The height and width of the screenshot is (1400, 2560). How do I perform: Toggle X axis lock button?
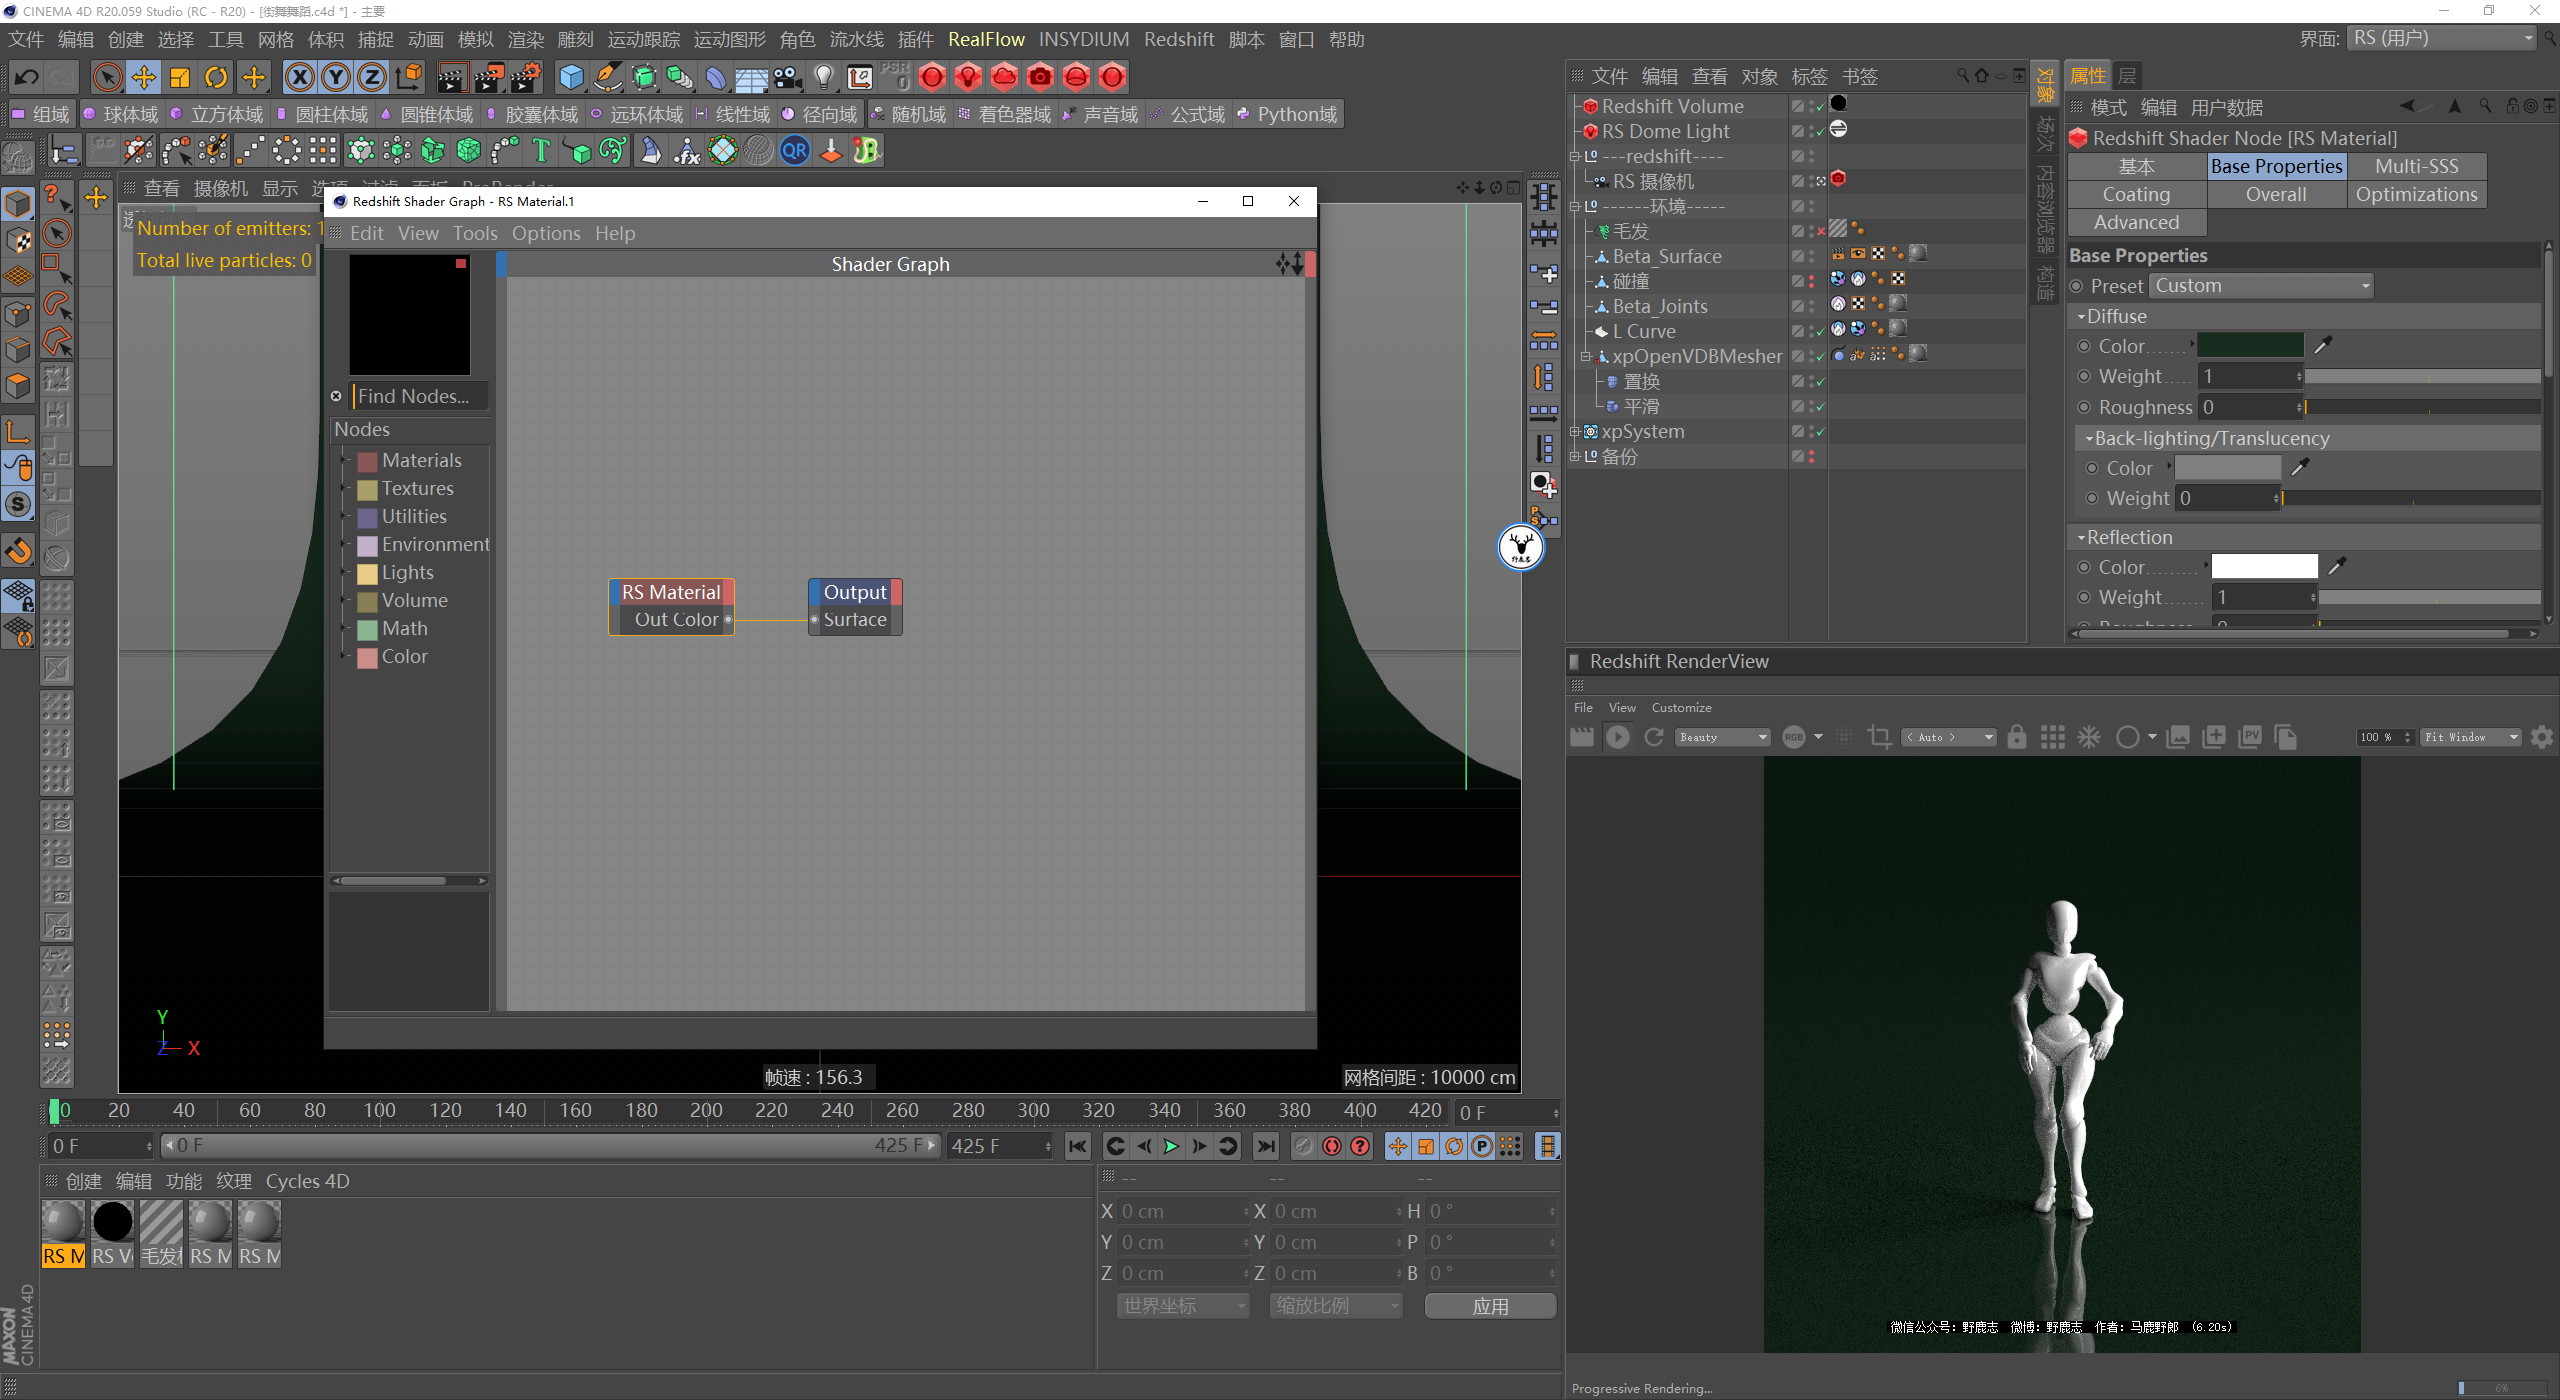(x=299, y=77)
